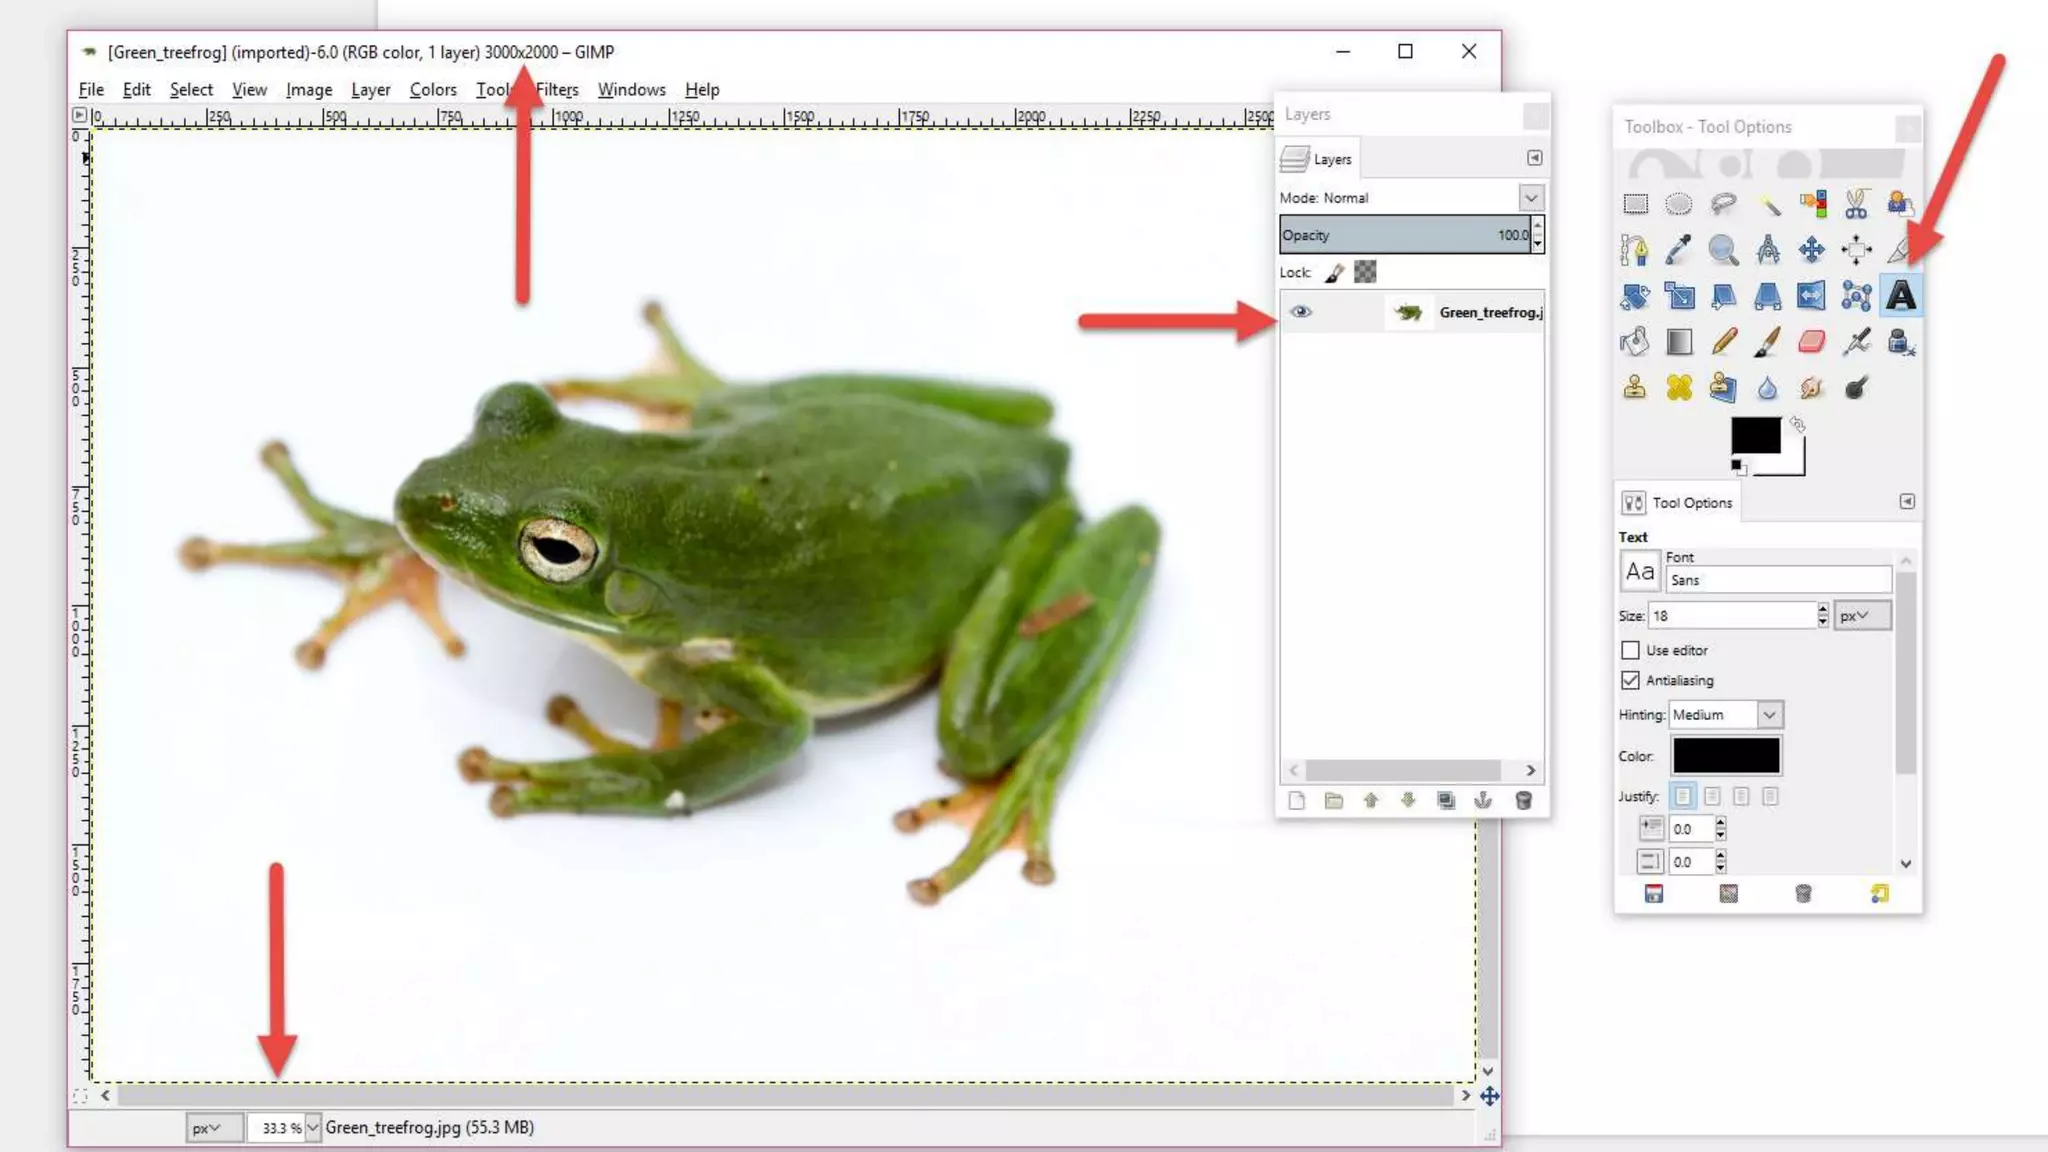
Task: Disable the Antialiasing checkbox
Action: [1630, 680]
